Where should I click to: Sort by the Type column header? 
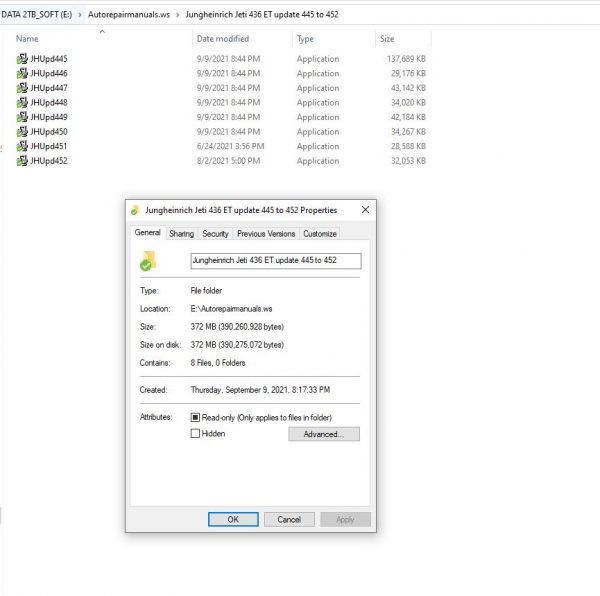(305, 39)
